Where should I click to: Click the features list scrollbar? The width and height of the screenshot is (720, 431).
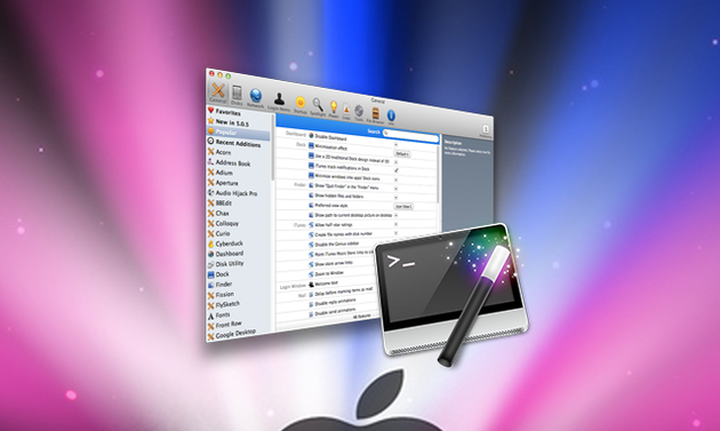click(x=439, y=174)
